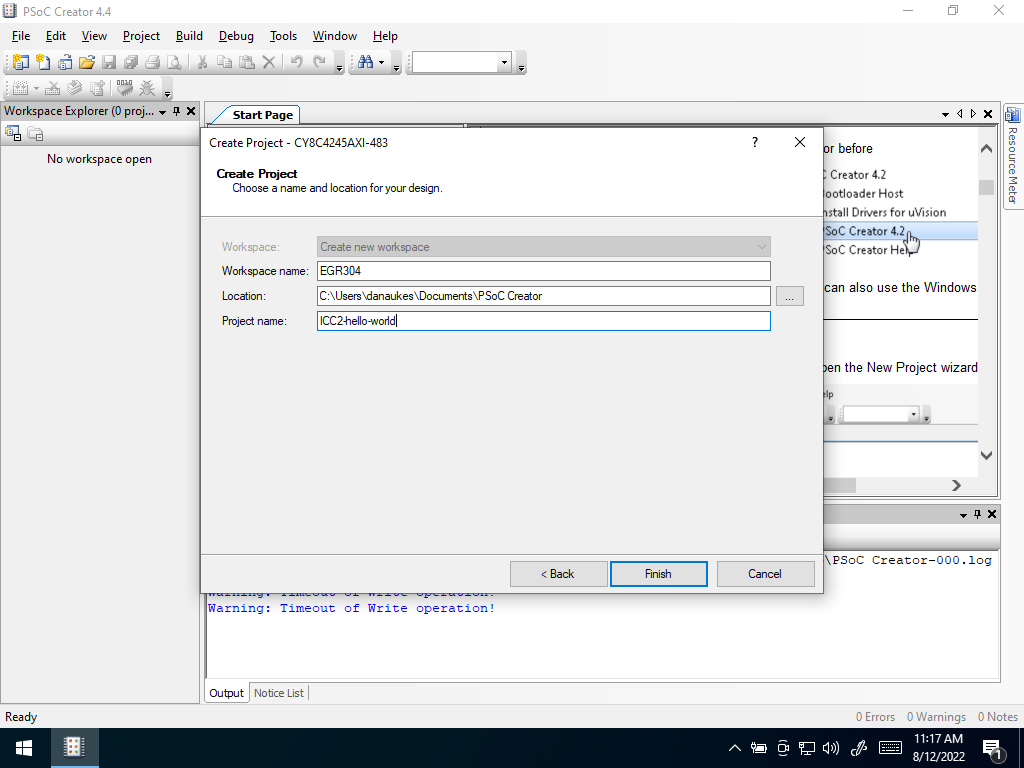
Task: Click the Build project toolbar icon
Action: coord(20,88)
